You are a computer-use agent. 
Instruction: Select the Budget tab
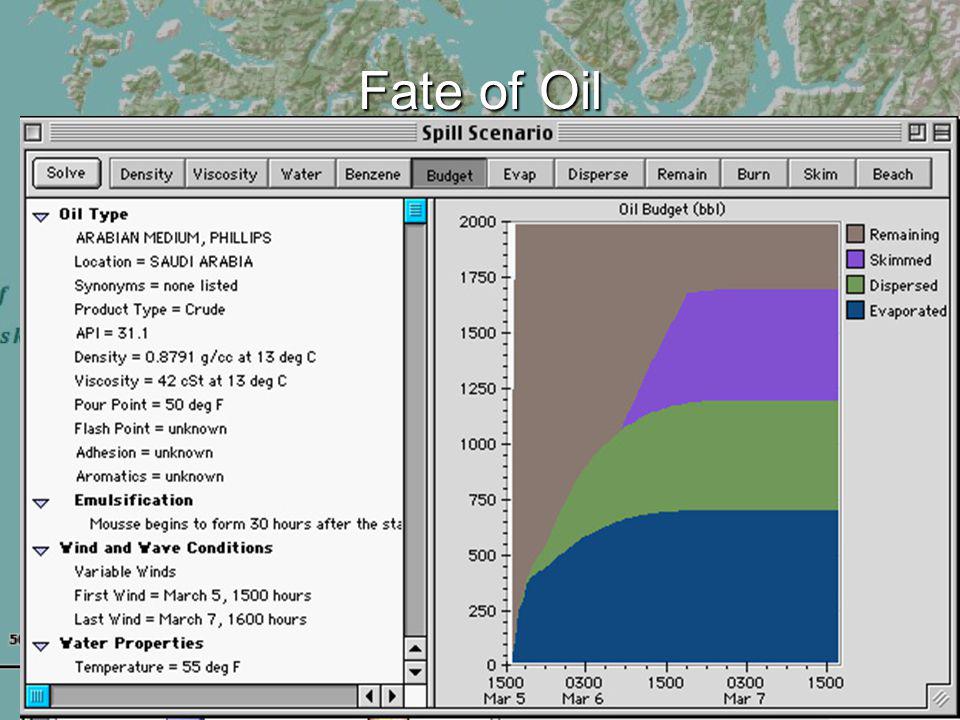click(449, 174)
